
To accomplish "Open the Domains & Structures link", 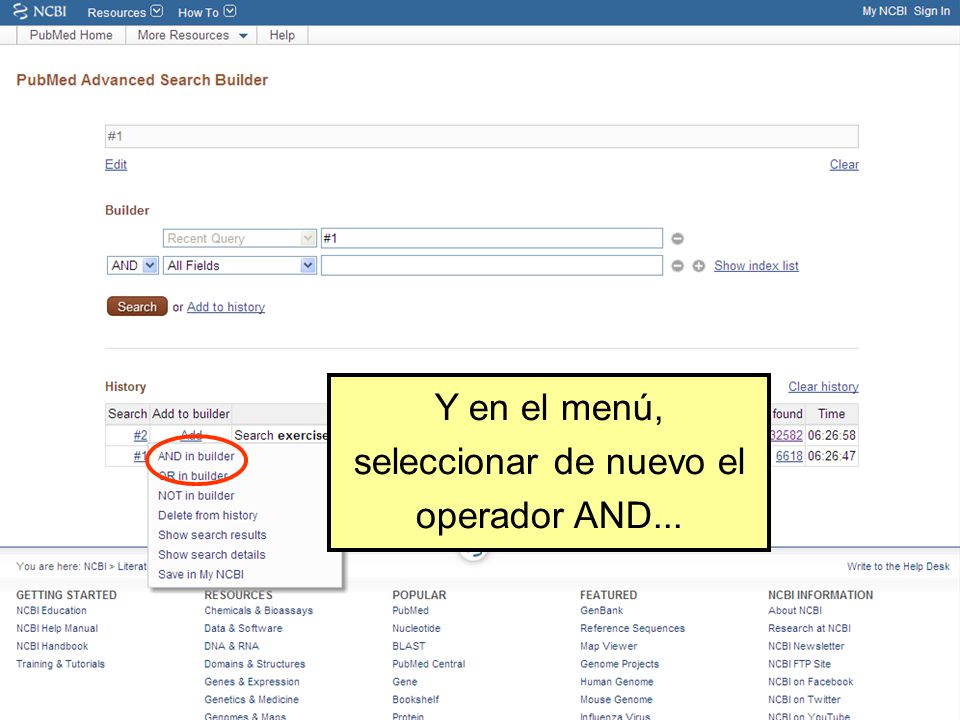I will tap(255, 664).
